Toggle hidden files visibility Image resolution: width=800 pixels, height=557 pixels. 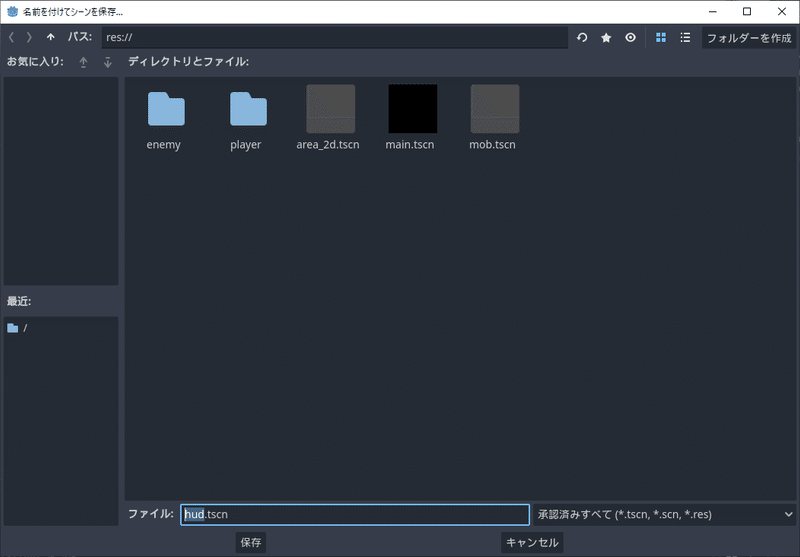tap(631, 37)
